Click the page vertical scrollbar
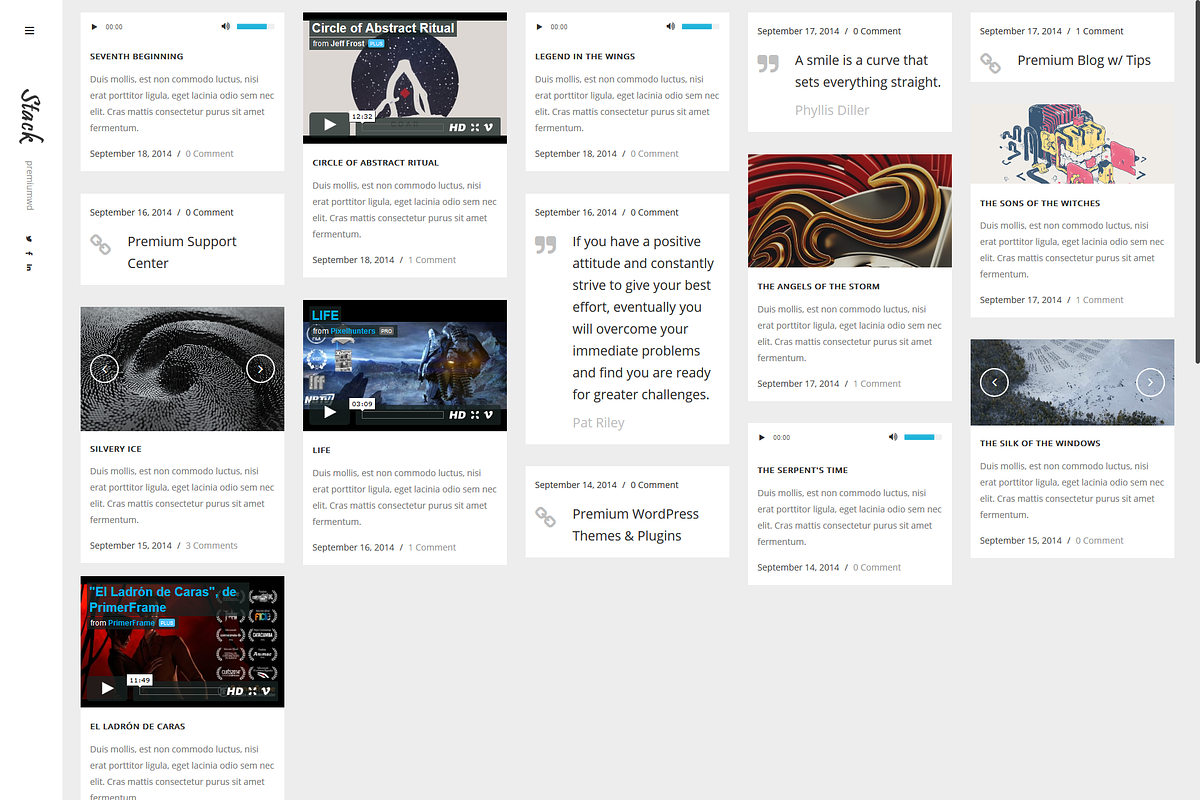Screen dimensions: 1200x800 tap(1196, 182)
